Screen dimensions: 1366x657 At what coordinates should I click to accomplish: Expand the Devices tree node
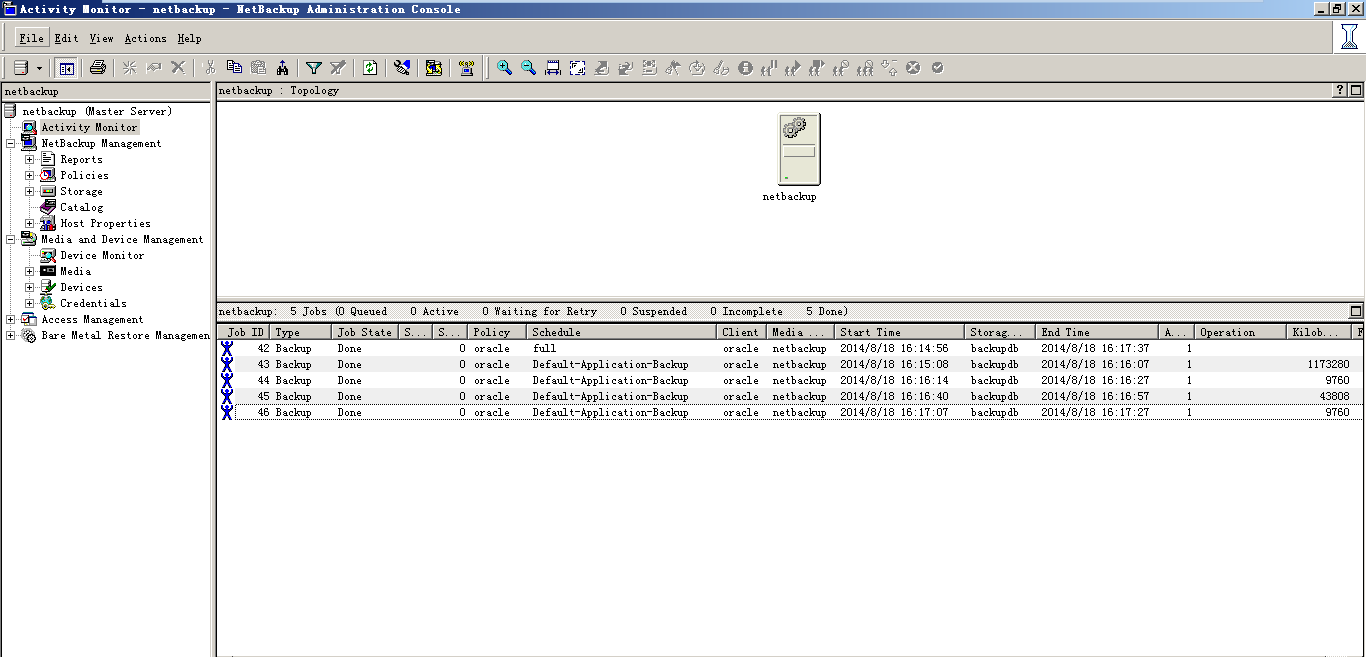[x=30, y=287]
